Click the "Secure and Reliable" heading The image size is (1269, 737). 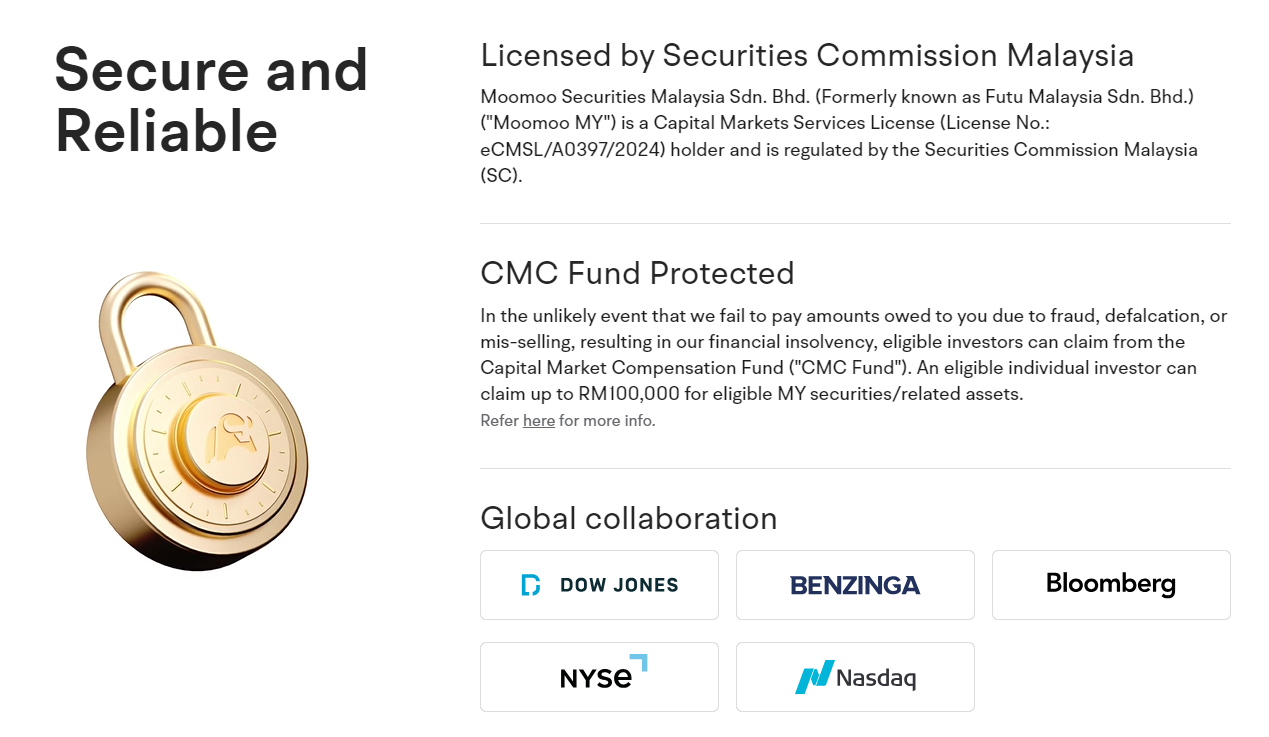pos(212,100)
